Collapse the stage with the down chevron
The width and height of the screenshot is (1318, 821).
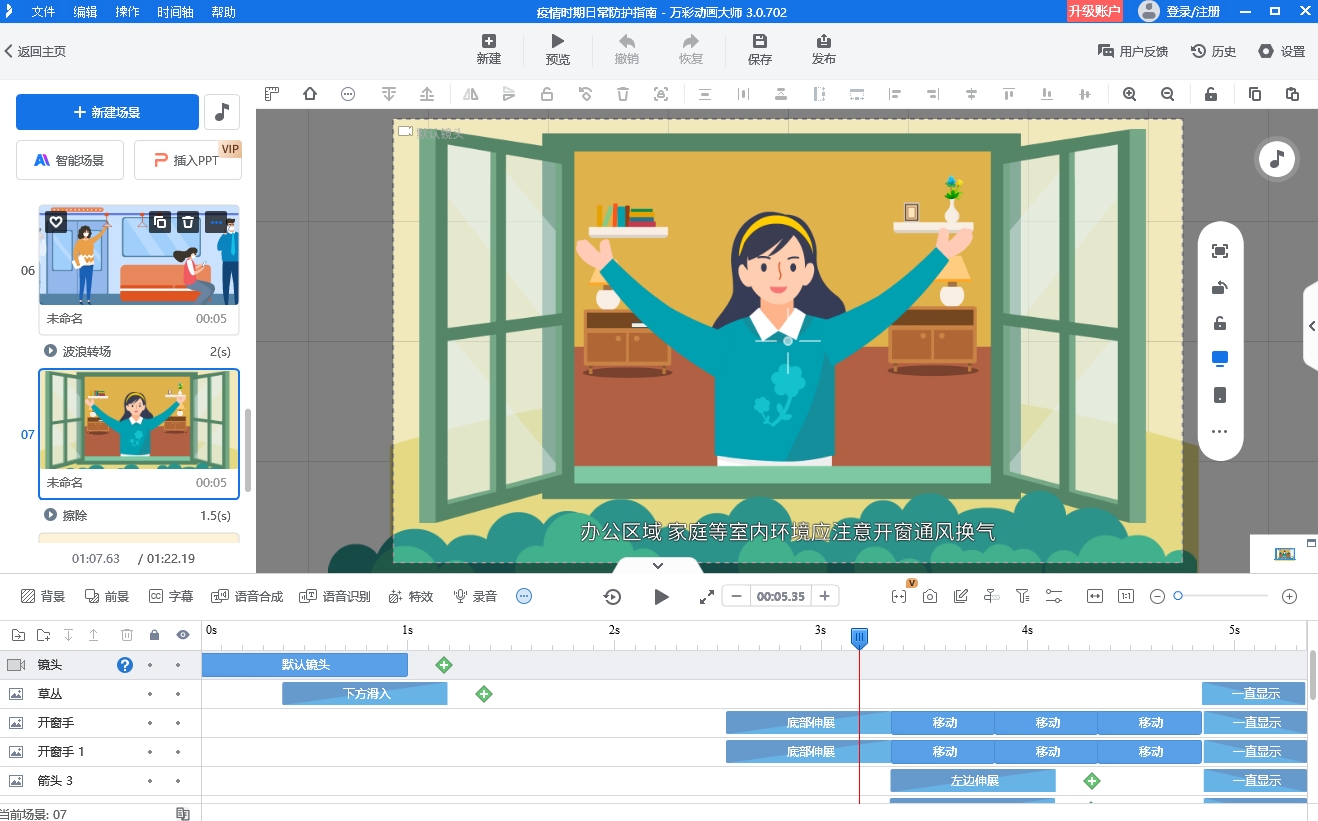(658, 565)
